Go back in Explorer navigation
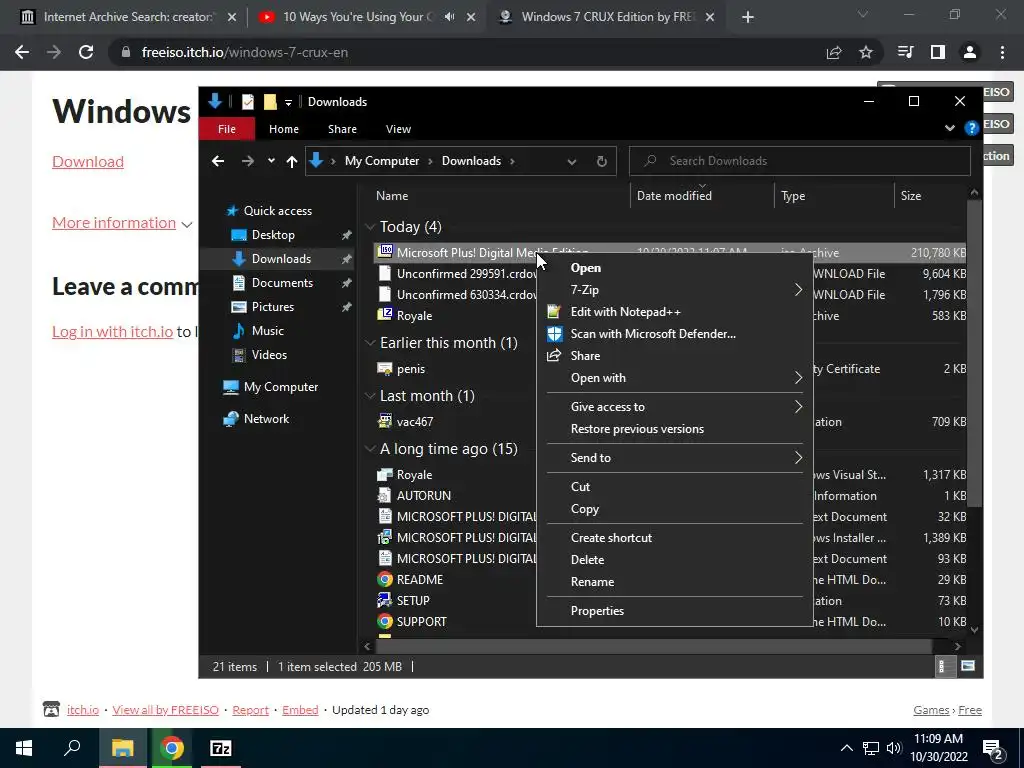 [x=218, y=161]
